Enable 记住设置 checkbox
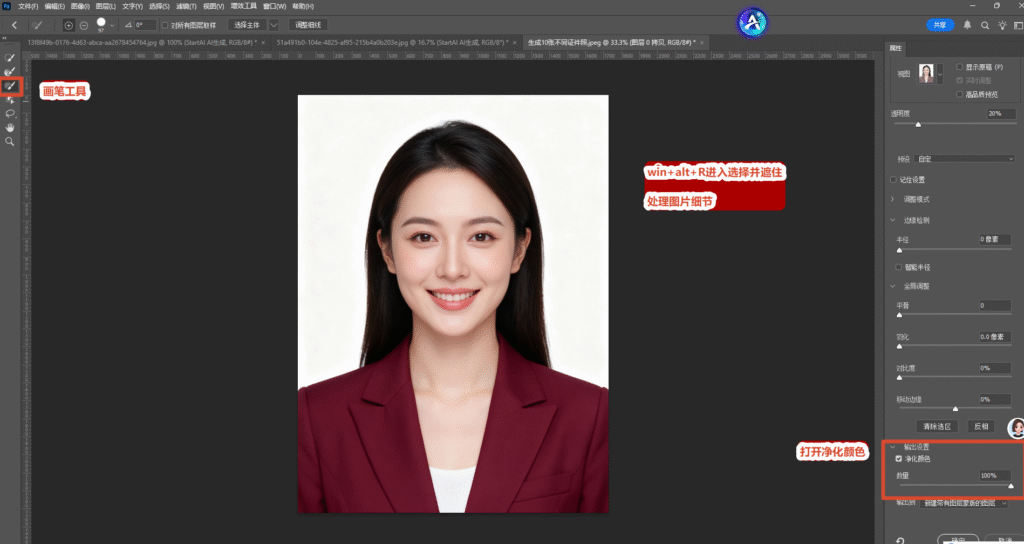The width and height of the screenshot is (1024, 544). [893, 180]
